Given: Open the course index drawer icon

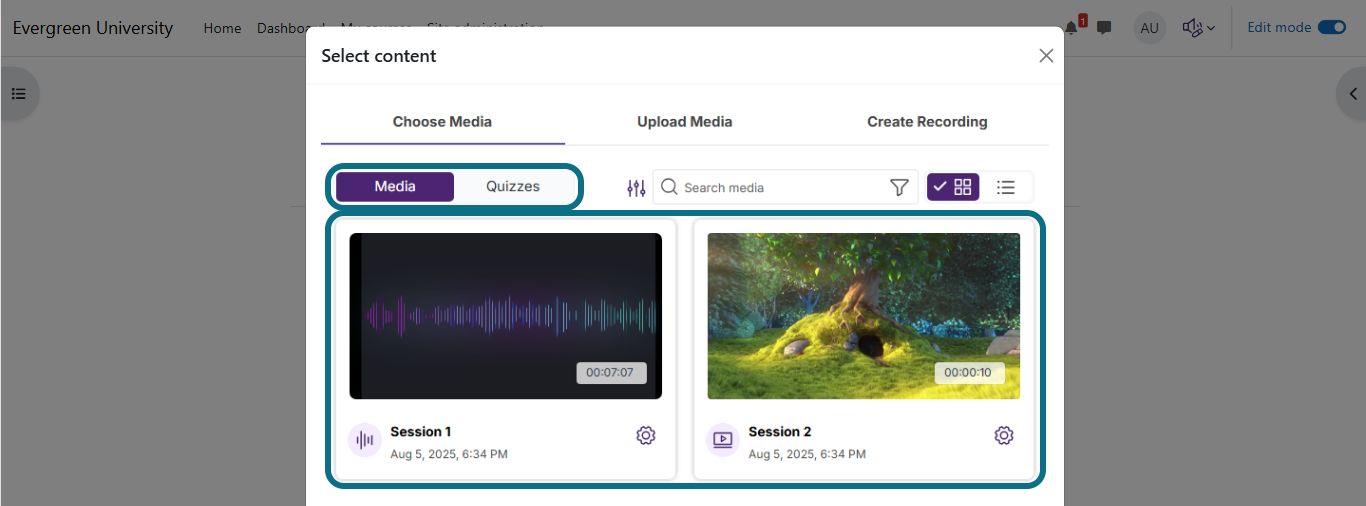Looking at the screenshot, I should (x=19, y=94).
